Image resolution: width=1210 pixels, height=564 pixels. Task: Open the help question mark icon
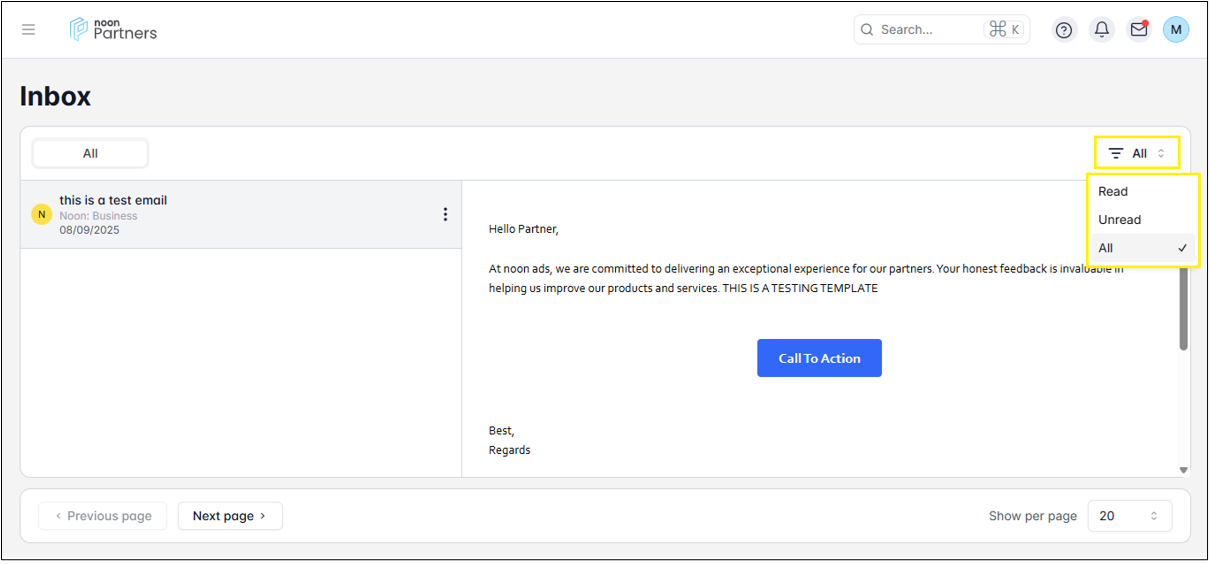pos(1064,30)
